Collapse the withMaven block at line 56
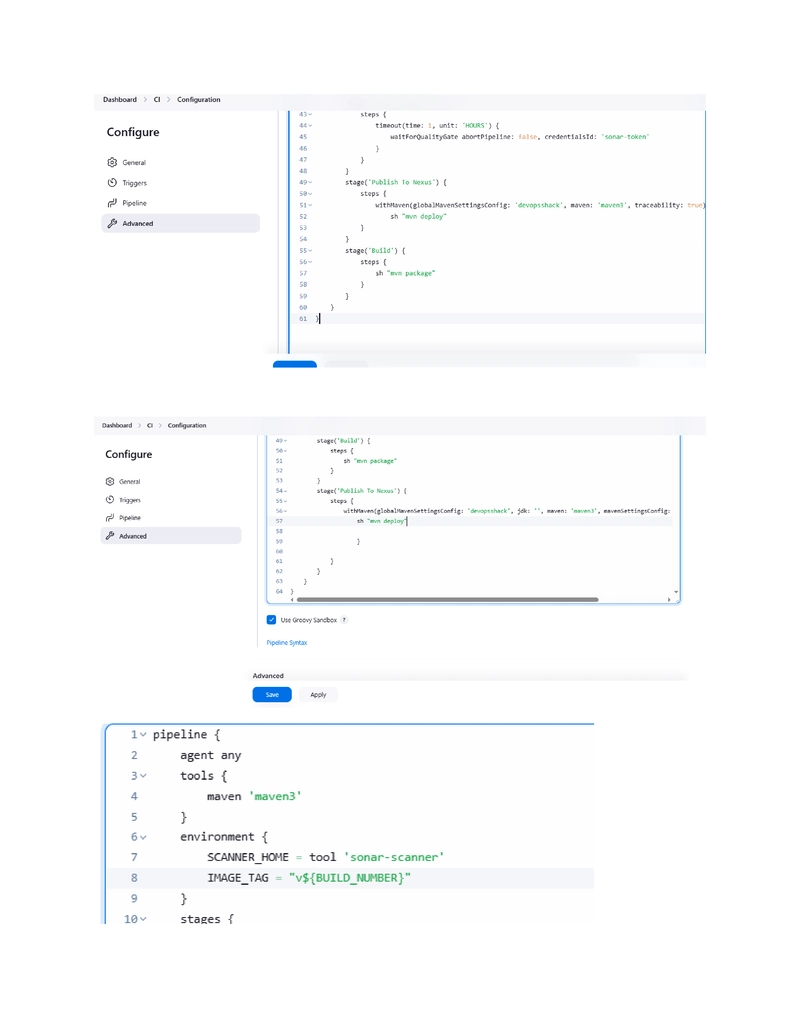The image size is (800, 1035). click(285, 511)
